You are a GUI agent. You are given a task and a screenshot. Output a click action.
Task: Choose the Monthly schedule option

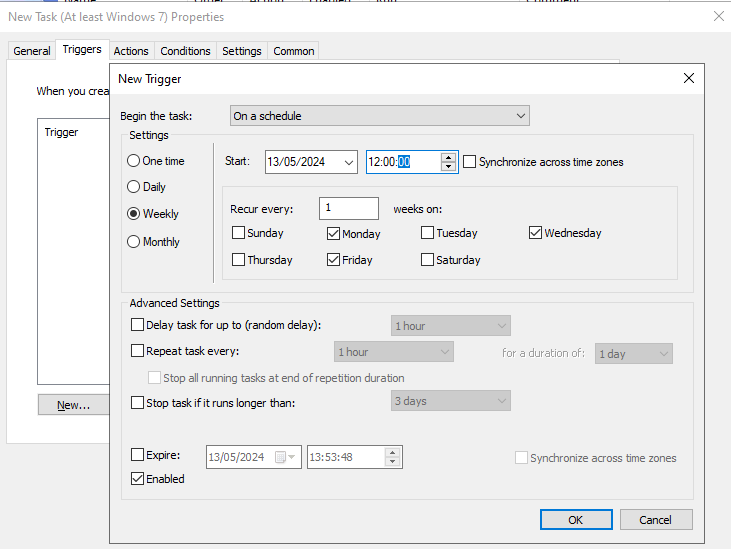(134, 242)
